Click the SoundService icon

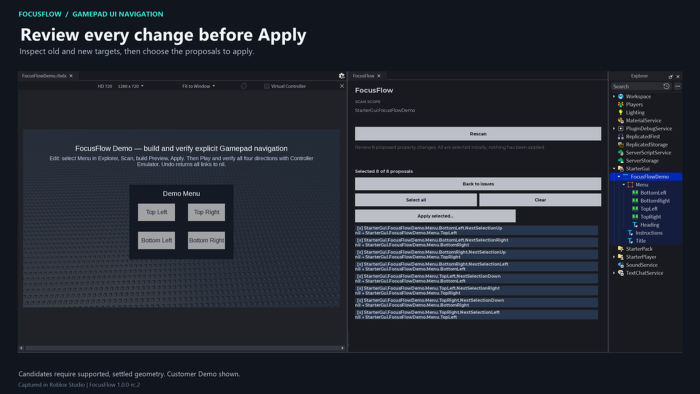(621, 265)
